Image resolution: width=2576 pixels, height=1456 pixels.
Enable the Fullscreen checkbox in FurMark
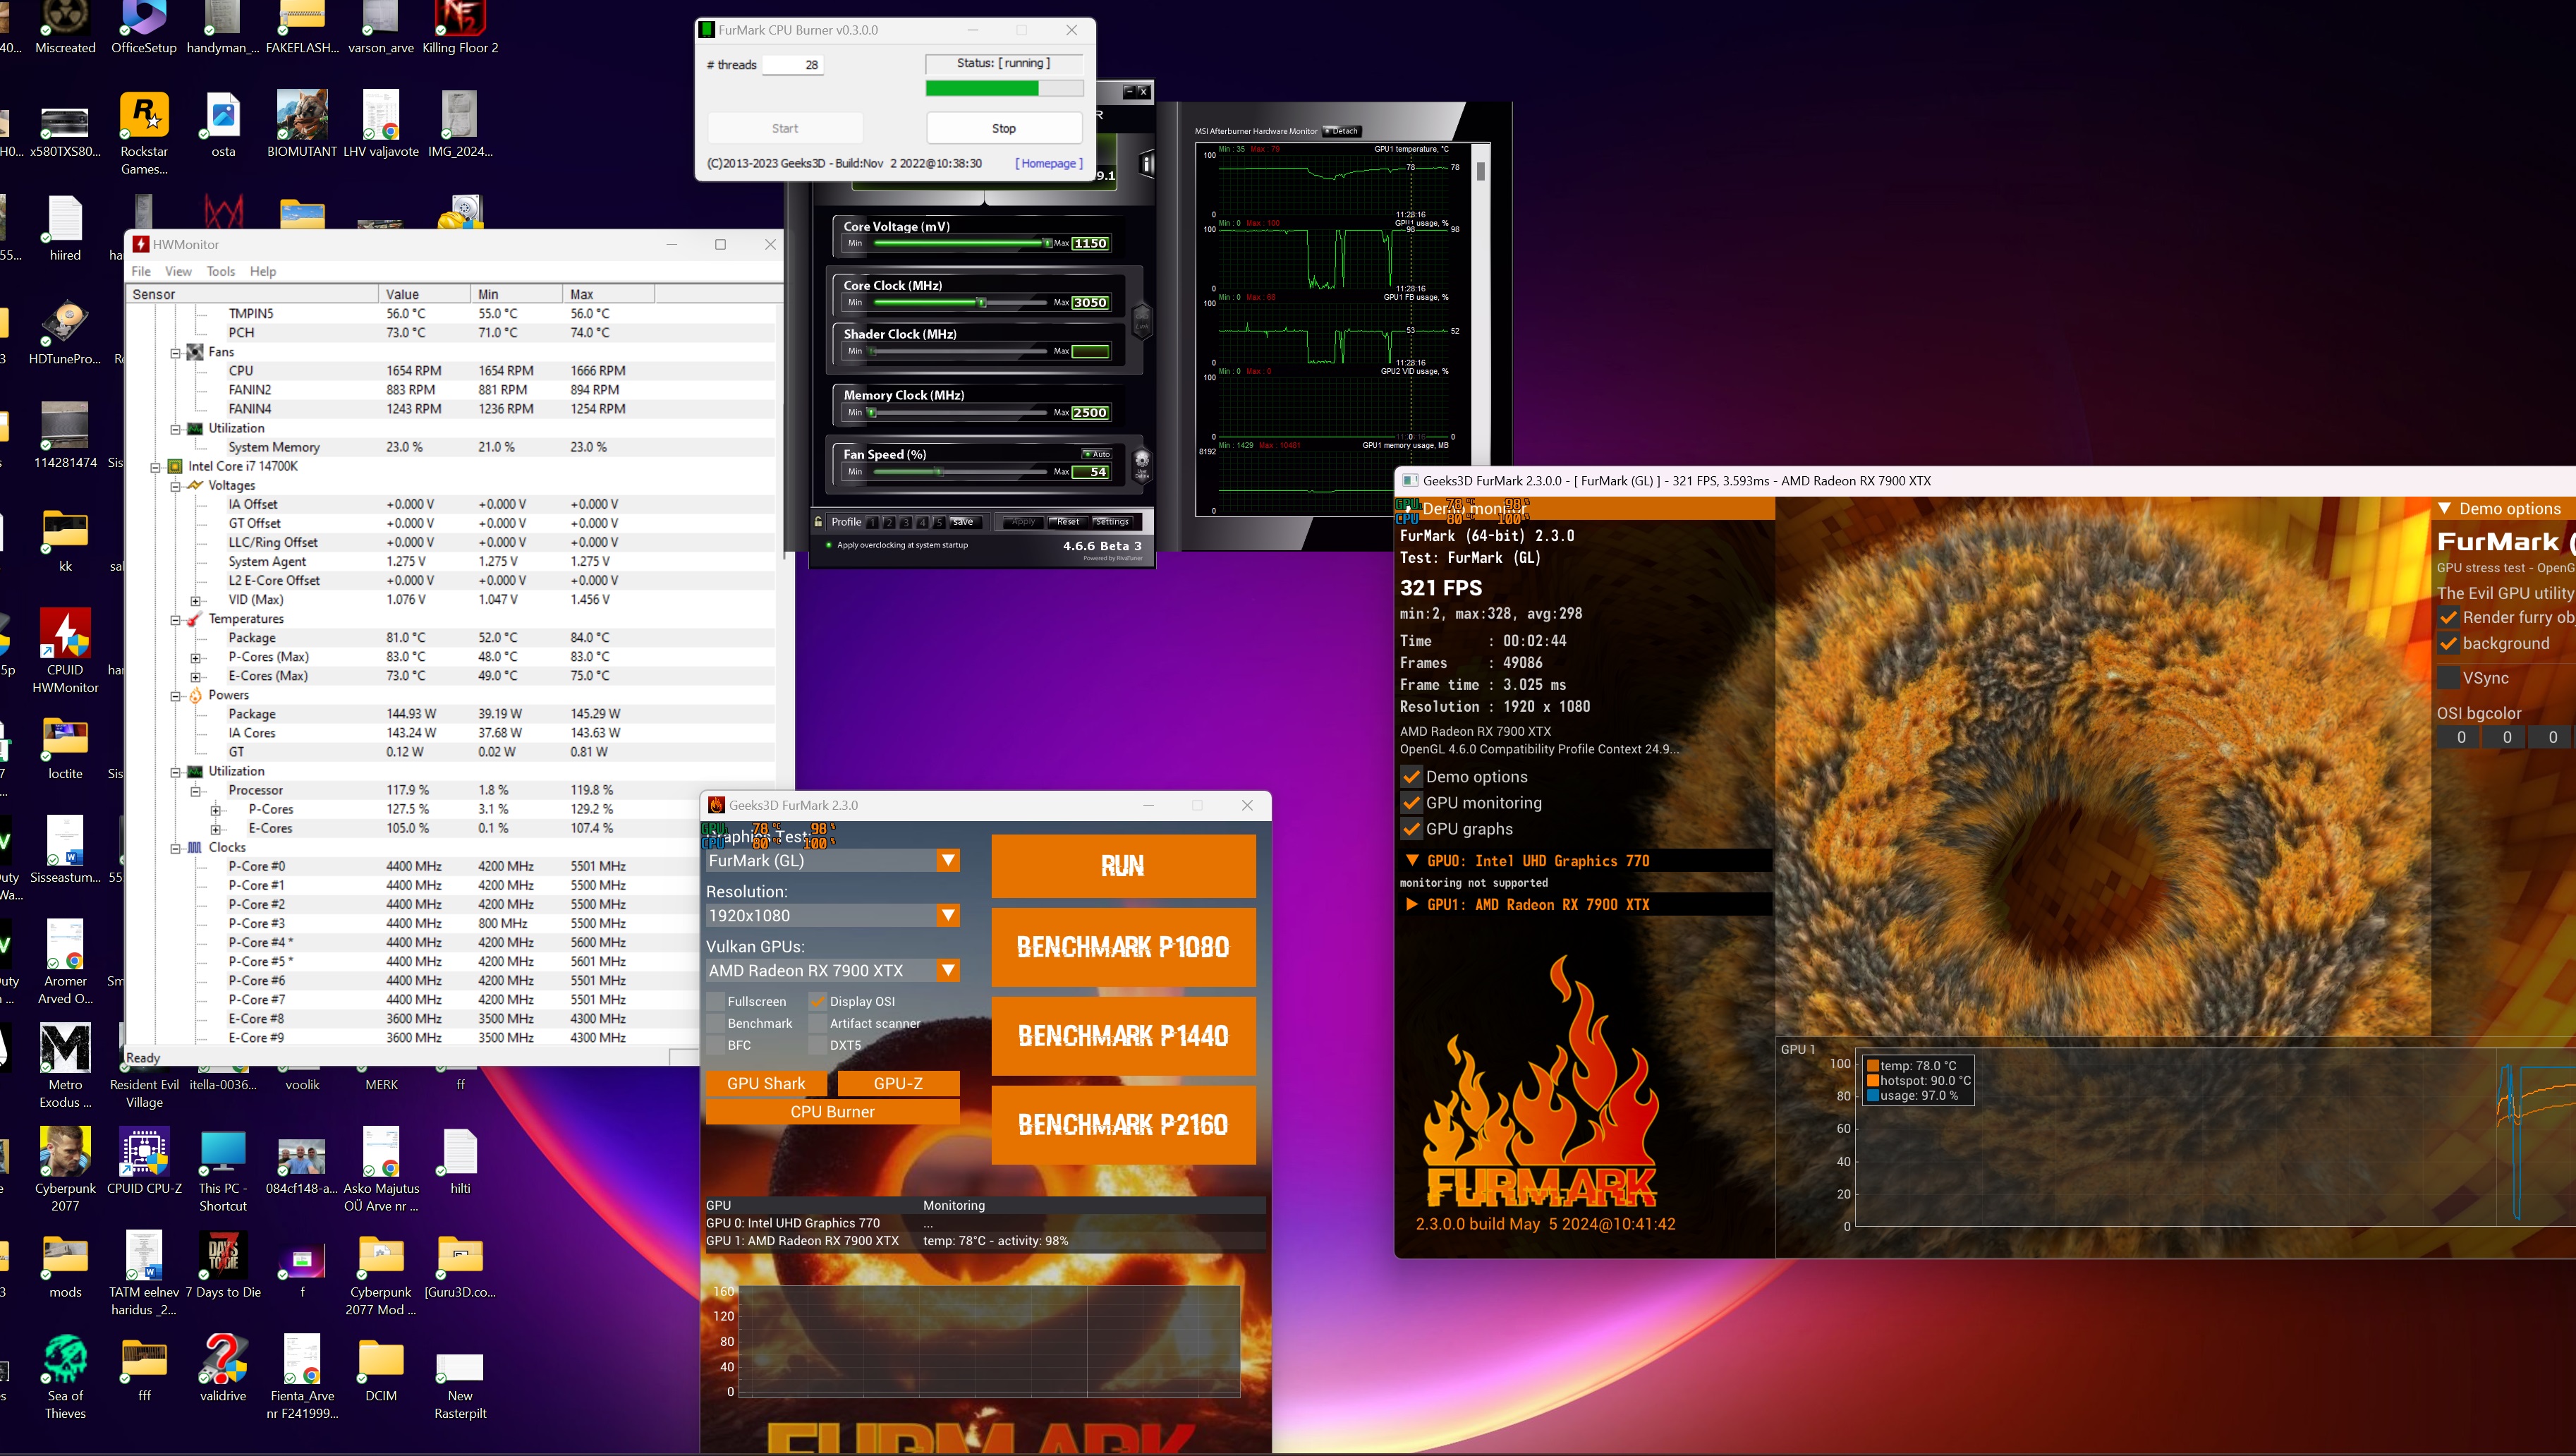tap(716, 1001)
